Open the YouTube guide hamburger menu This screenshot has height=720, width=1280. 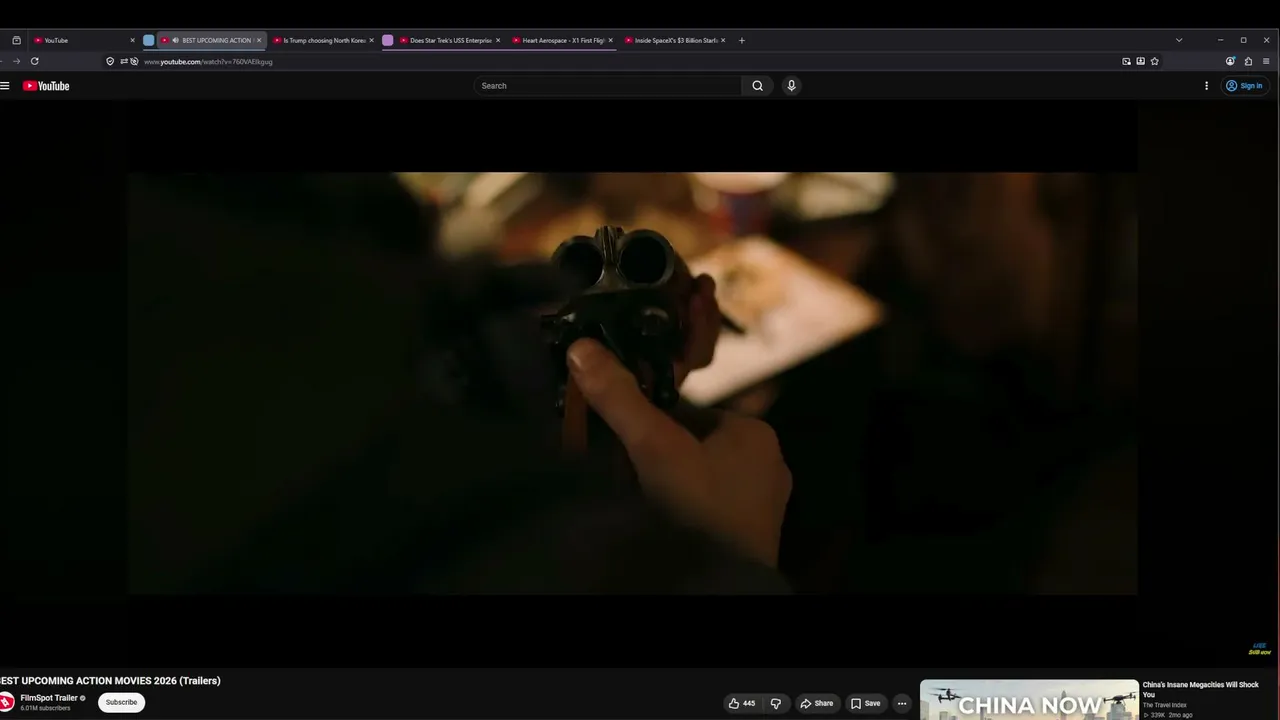point(5,86)
